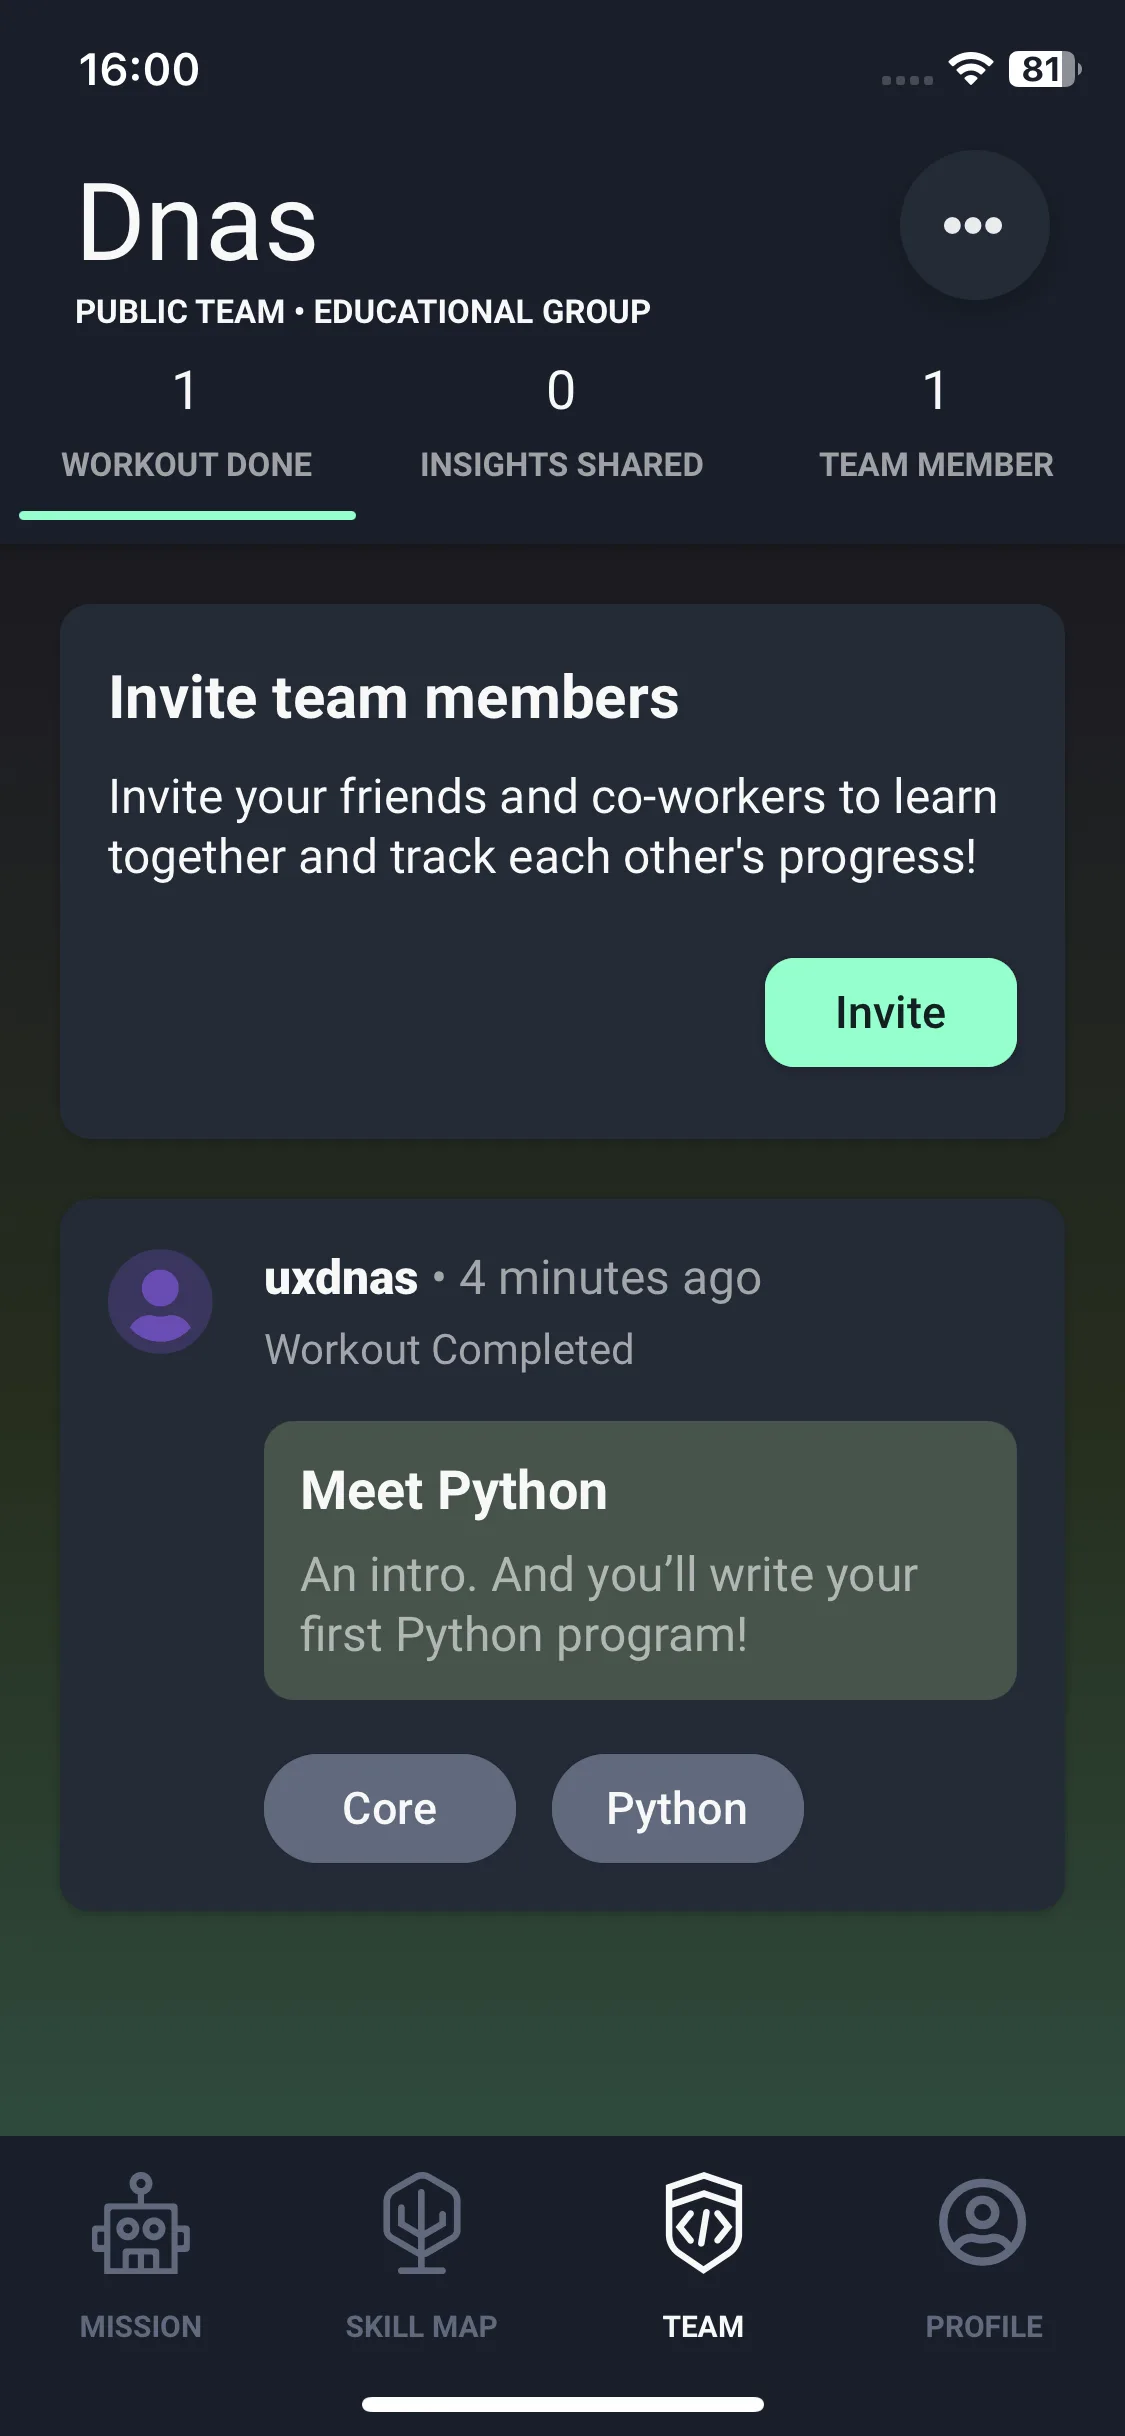Tap the Invite team members heading
Screen dimensions: 1125x2436
(394, 697)
